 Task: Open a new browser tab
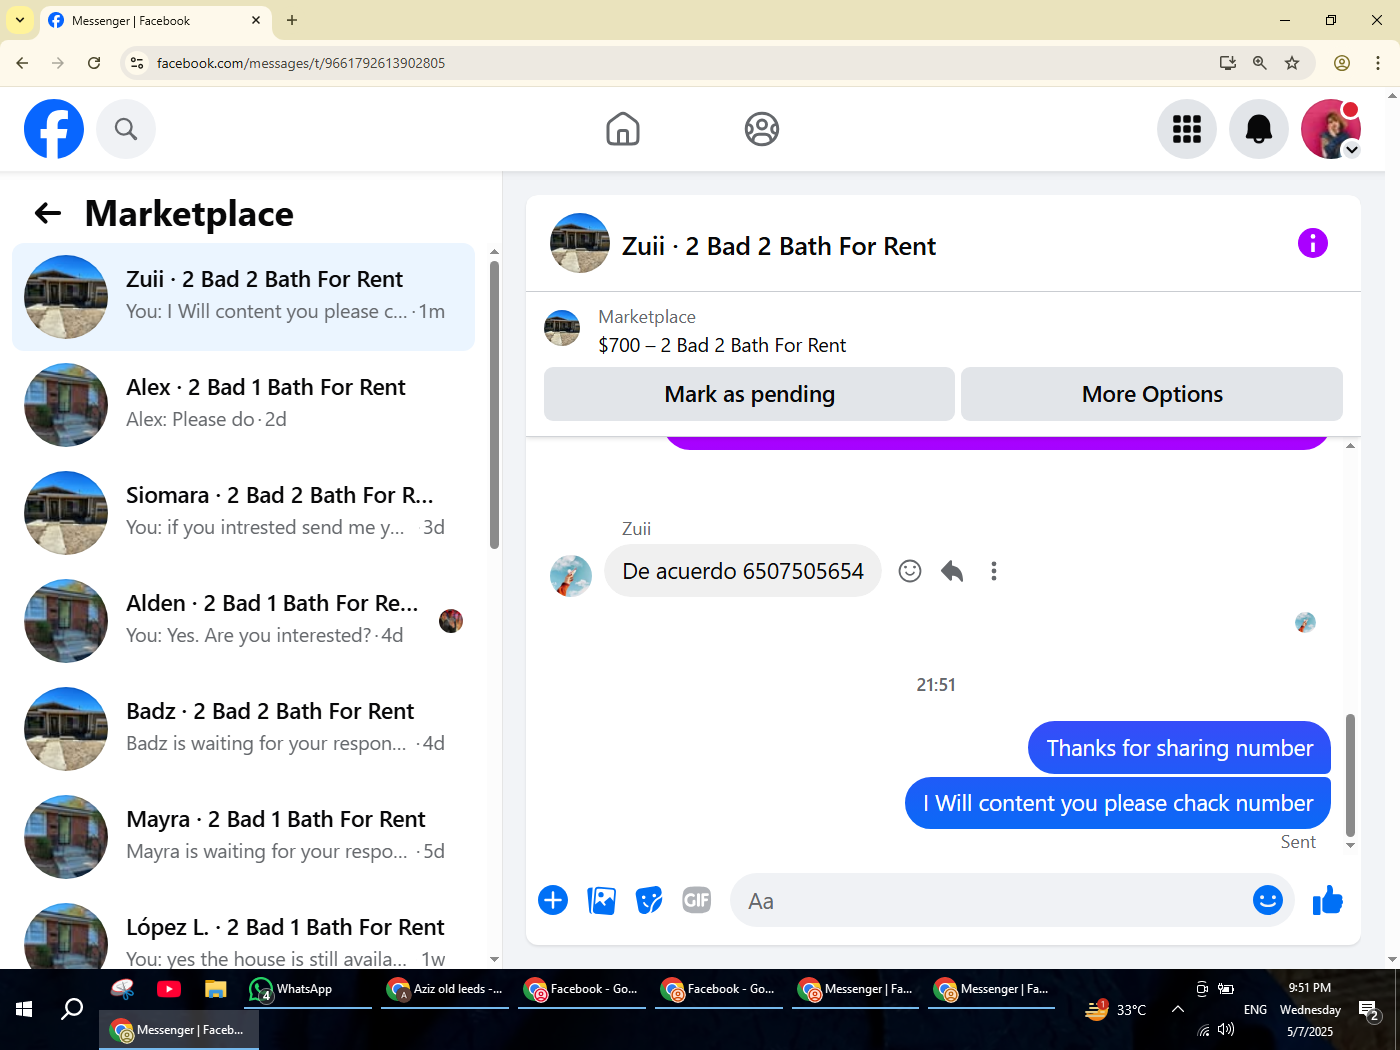point(292,20)
